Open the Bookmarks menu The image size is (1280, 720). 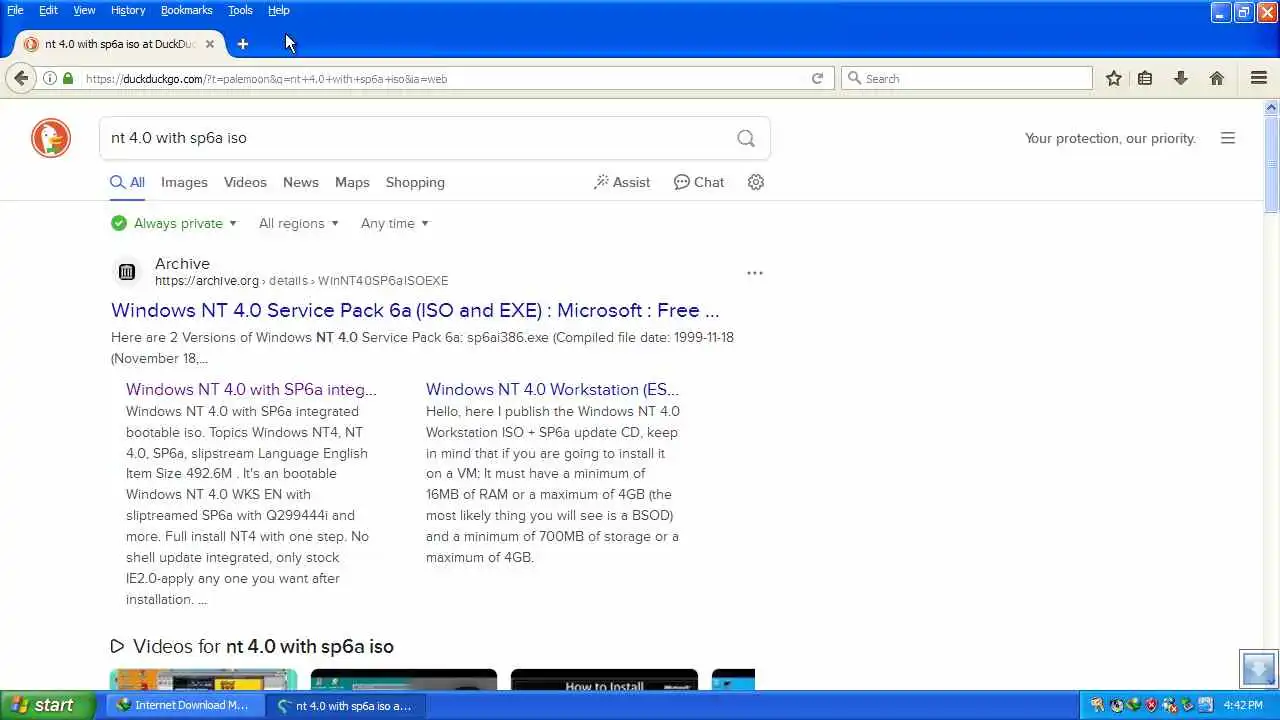tap(186, 10)
